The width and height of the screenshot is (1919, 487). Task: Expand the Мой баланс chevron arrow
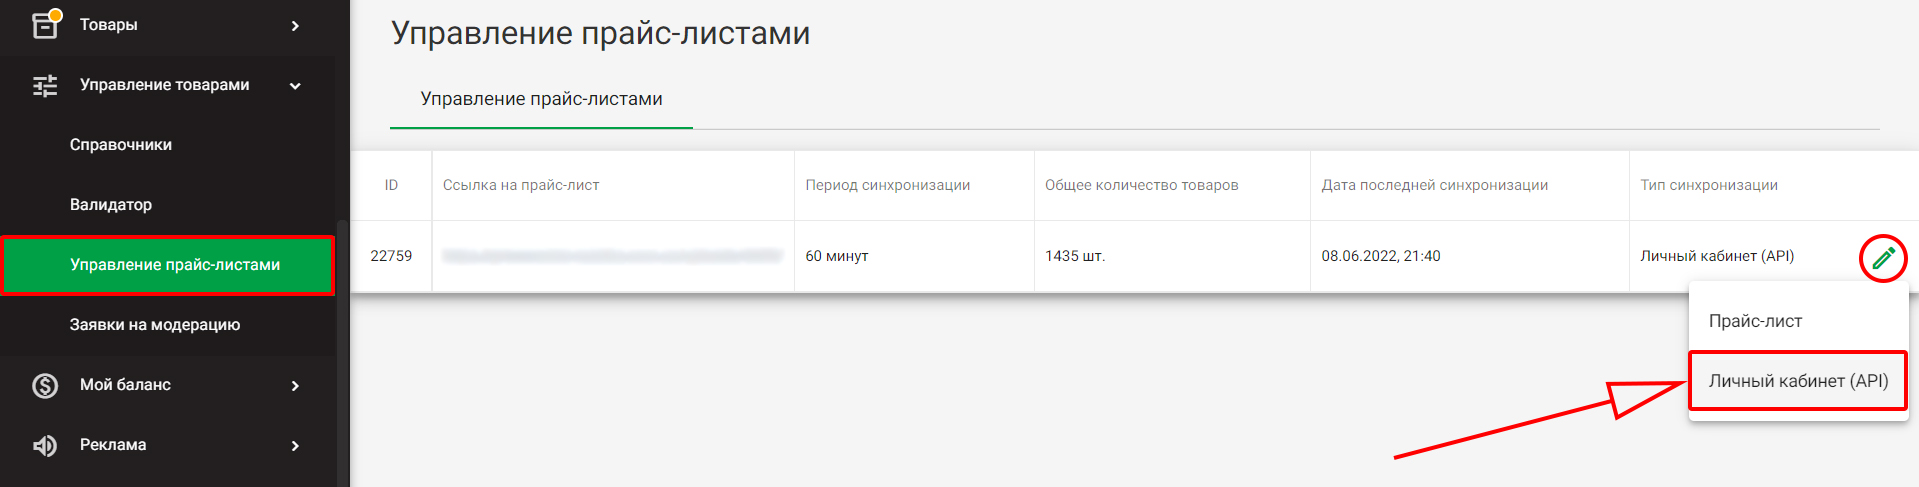pyautogui.click(x=295, y=385)
